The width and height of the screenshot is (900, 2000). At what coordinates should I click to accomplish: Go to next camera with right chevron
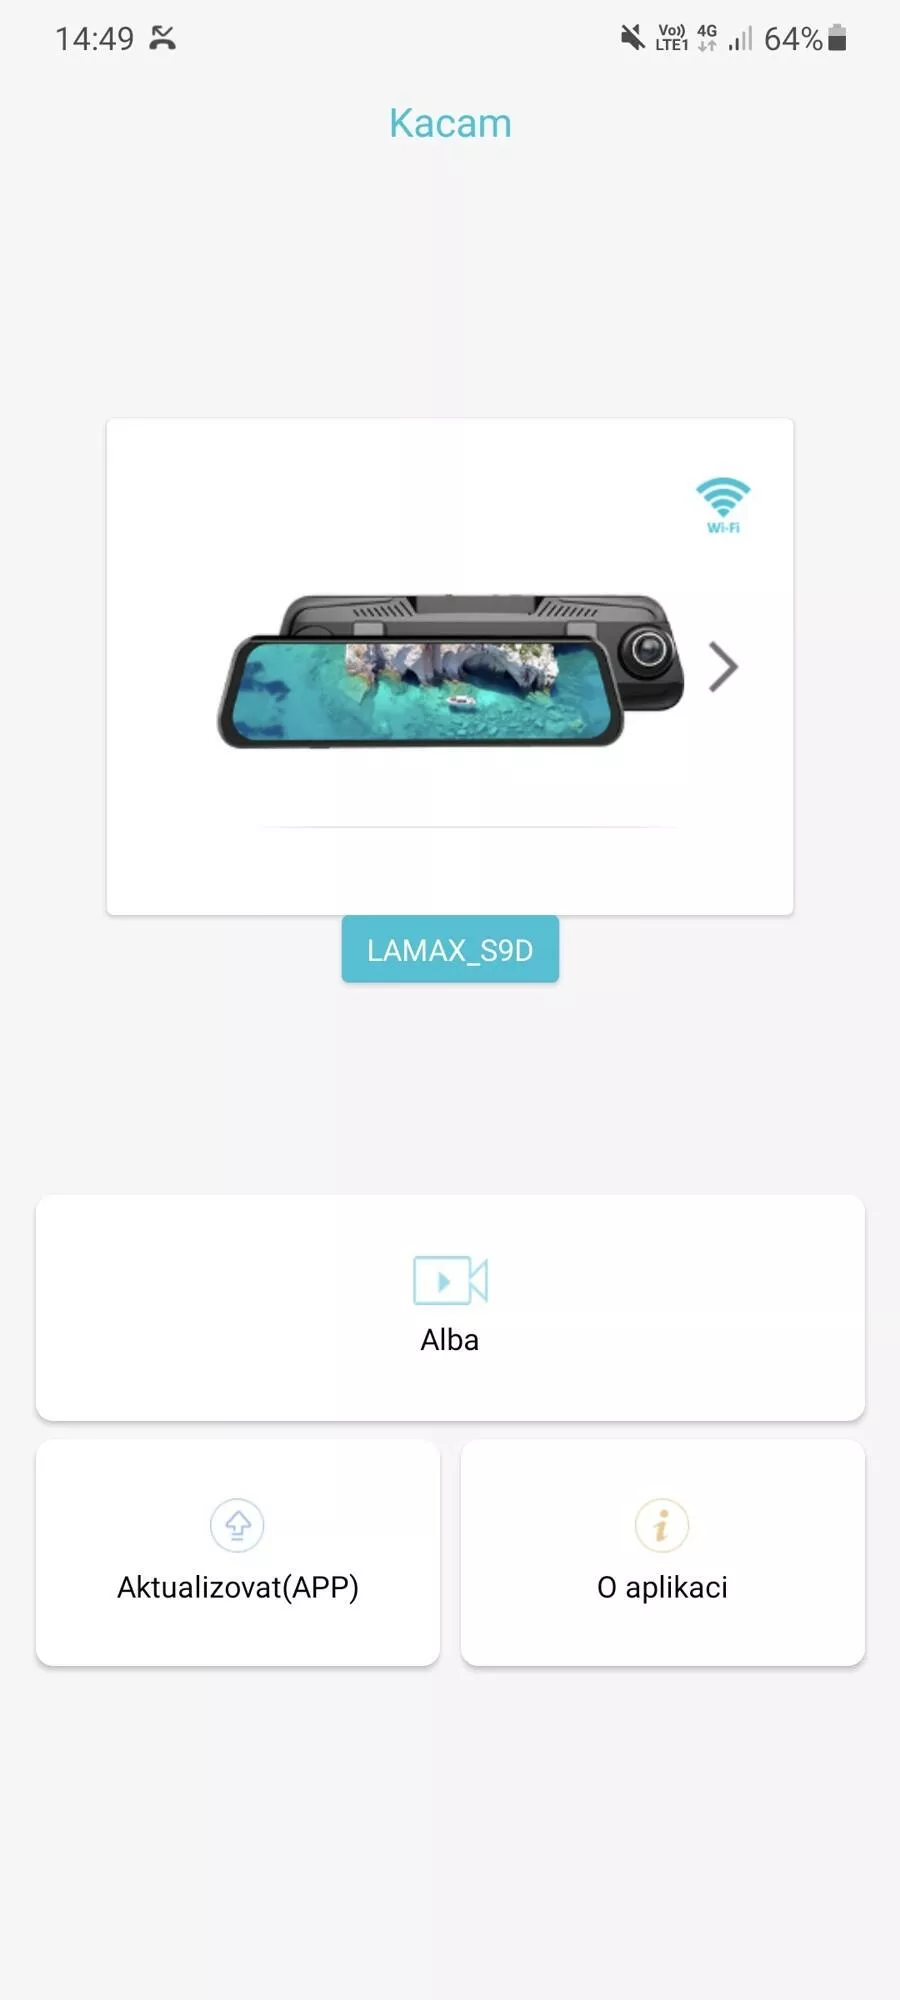(723, 667)
